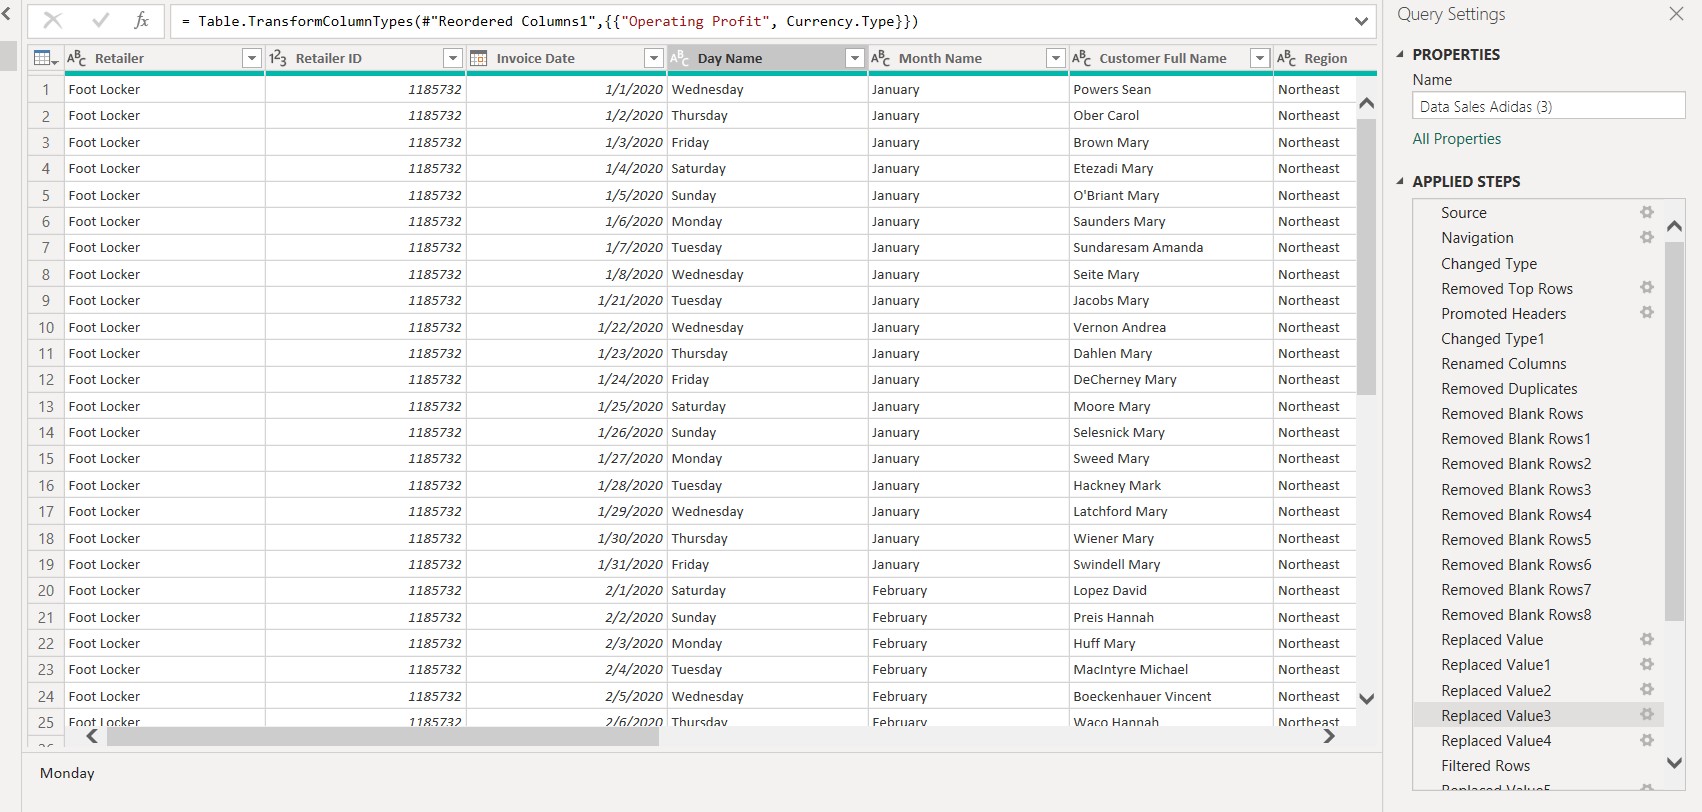This screenshot has height=812, width=1702.
Task: Close the Query Settings pane
Action: 1677,14
